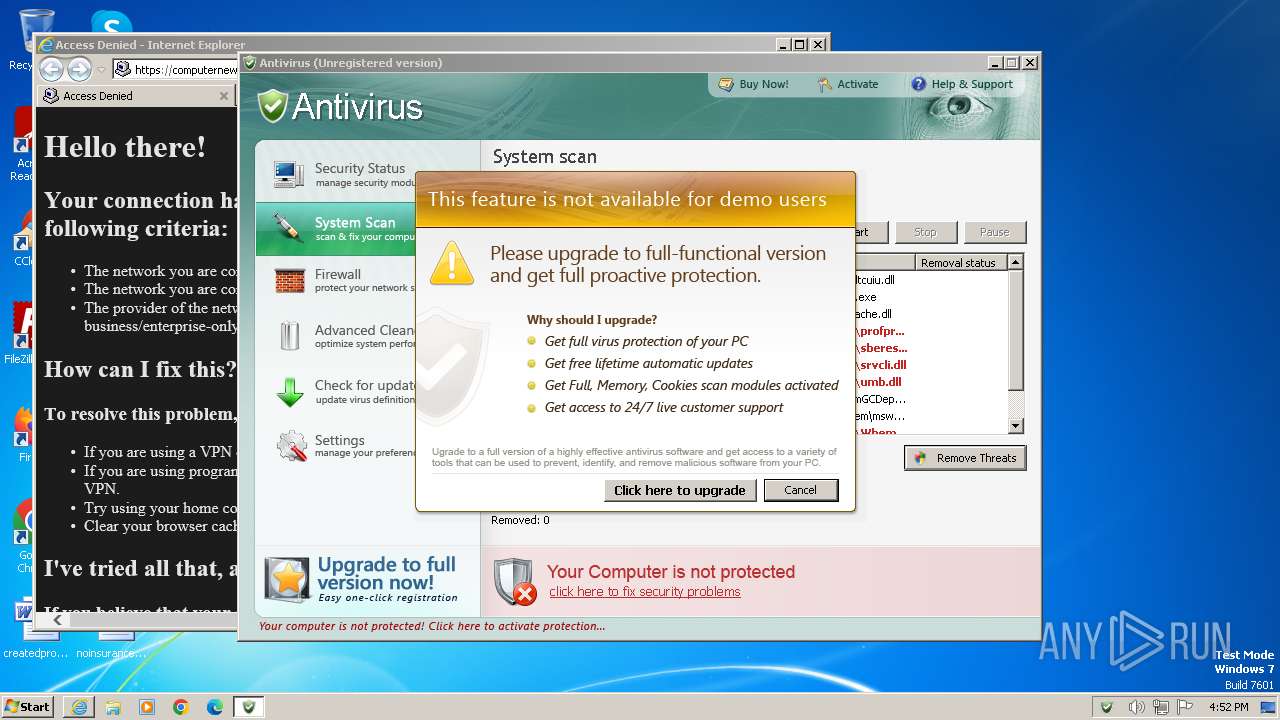Open Help & Support in antivirus header
Screen dimensions: 1280x720
pos(962,84)
